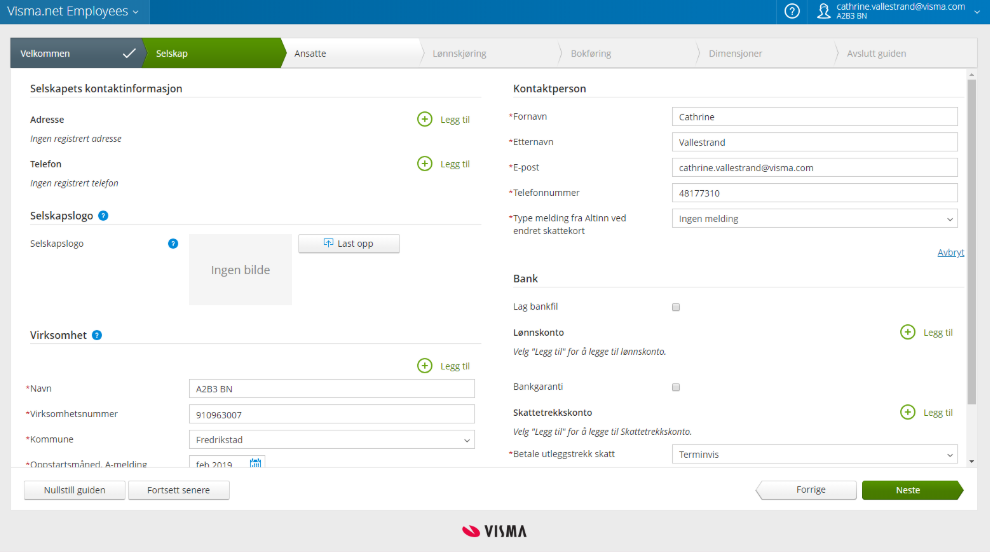
Task: Click the 'Selskapets kontaktinformasjon' heading
Action: click(106, 88)
